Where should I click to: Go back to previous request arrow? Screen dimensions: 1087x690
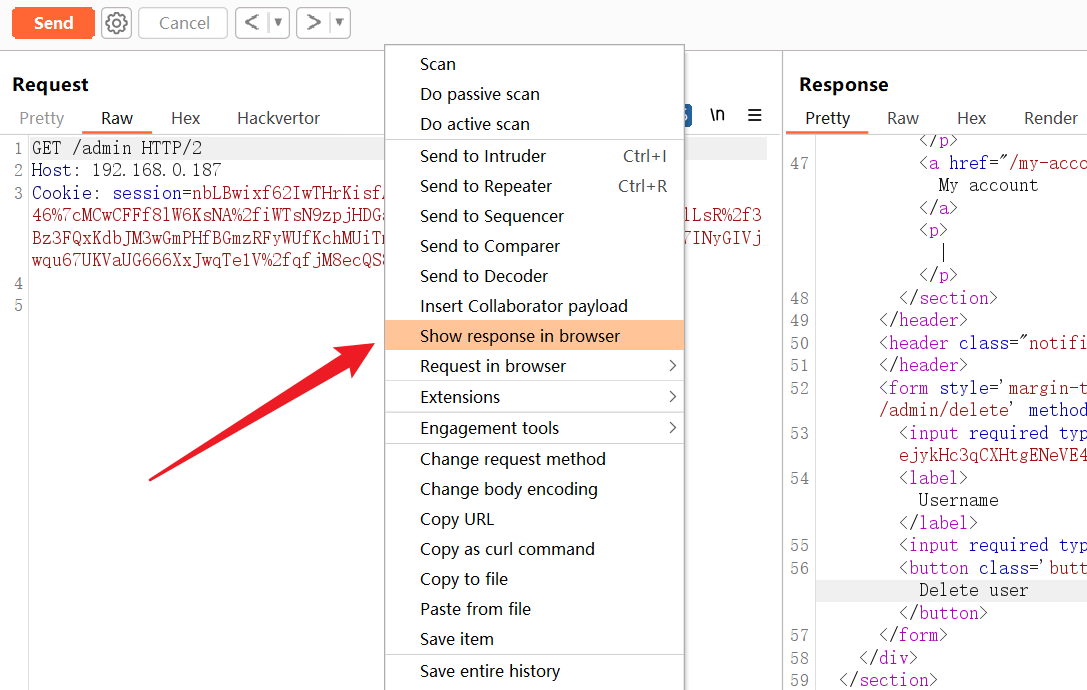click(x=252, y=23)
